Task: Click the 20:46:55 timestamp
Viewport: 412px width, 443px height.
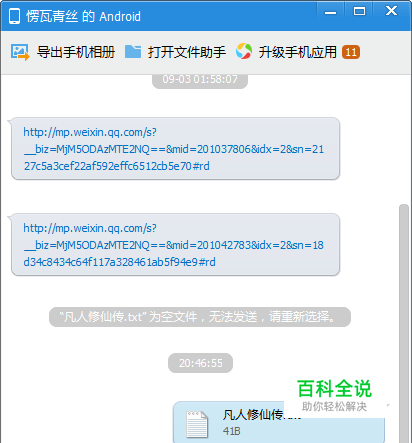Action: click(x=200, y=363)
